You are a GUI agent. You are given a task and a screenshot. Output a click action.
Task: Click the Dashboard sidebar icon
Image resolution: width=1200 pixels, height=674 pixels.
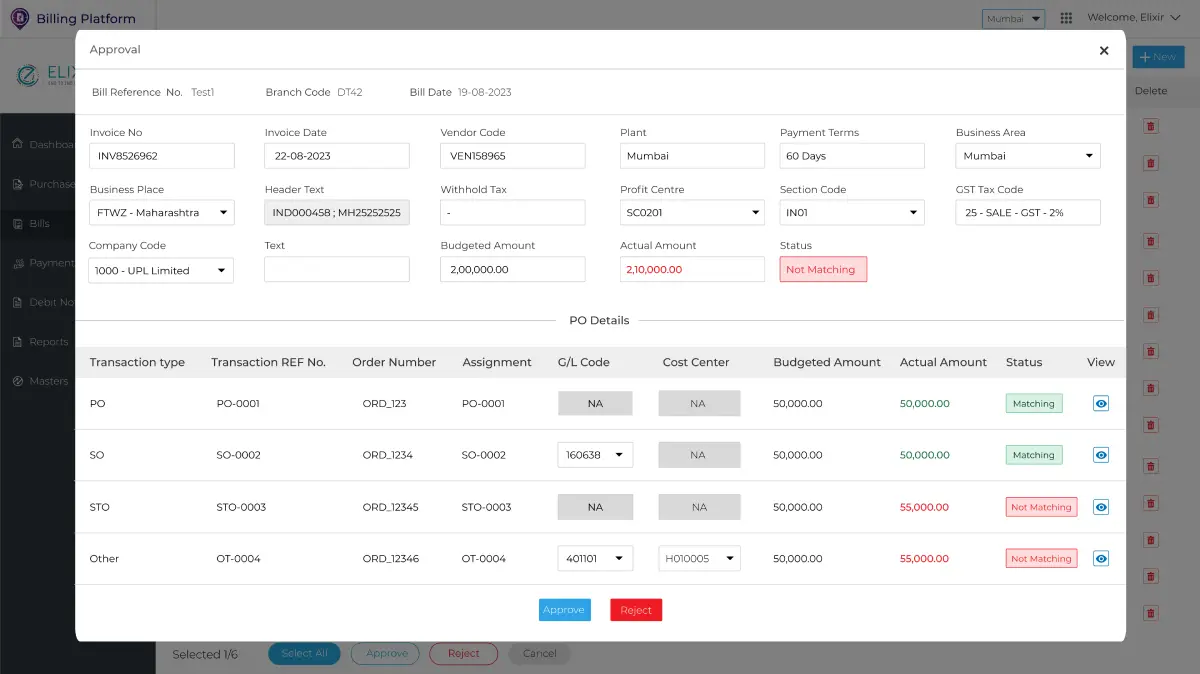[x=18, y=144]
